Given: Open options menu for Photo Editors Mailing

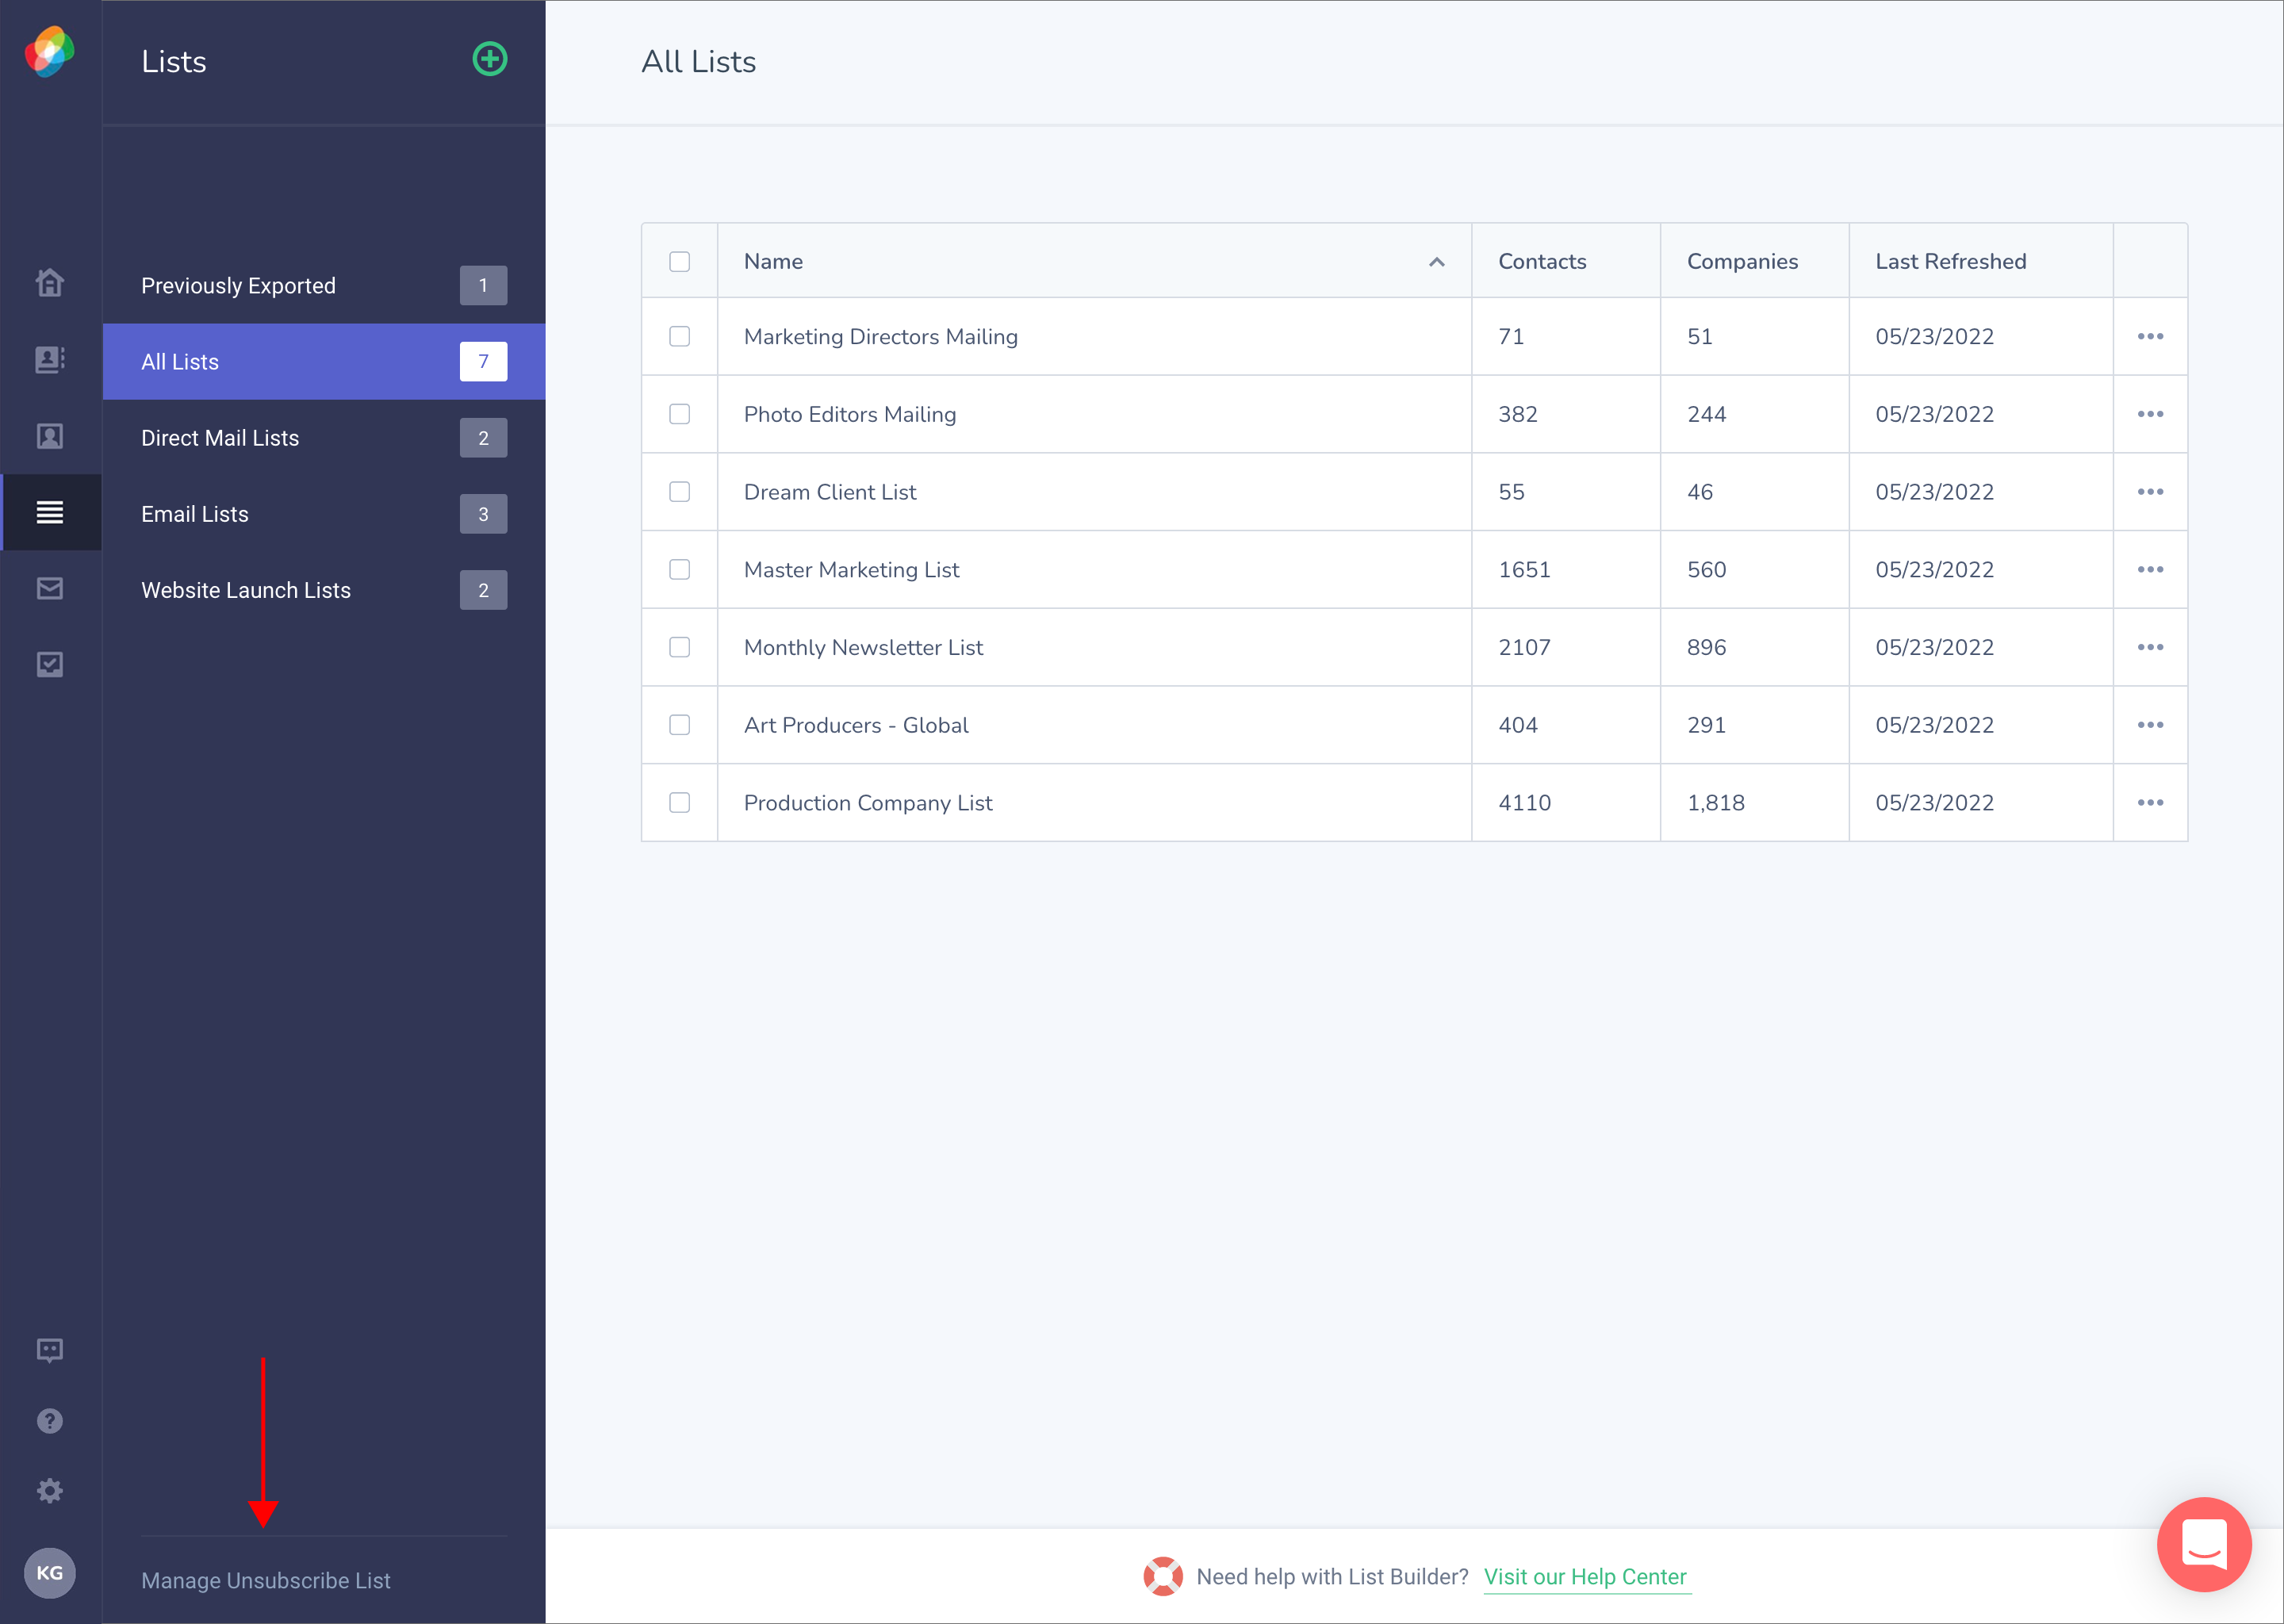Looking at the screenshot, I should coord(2150,414).
